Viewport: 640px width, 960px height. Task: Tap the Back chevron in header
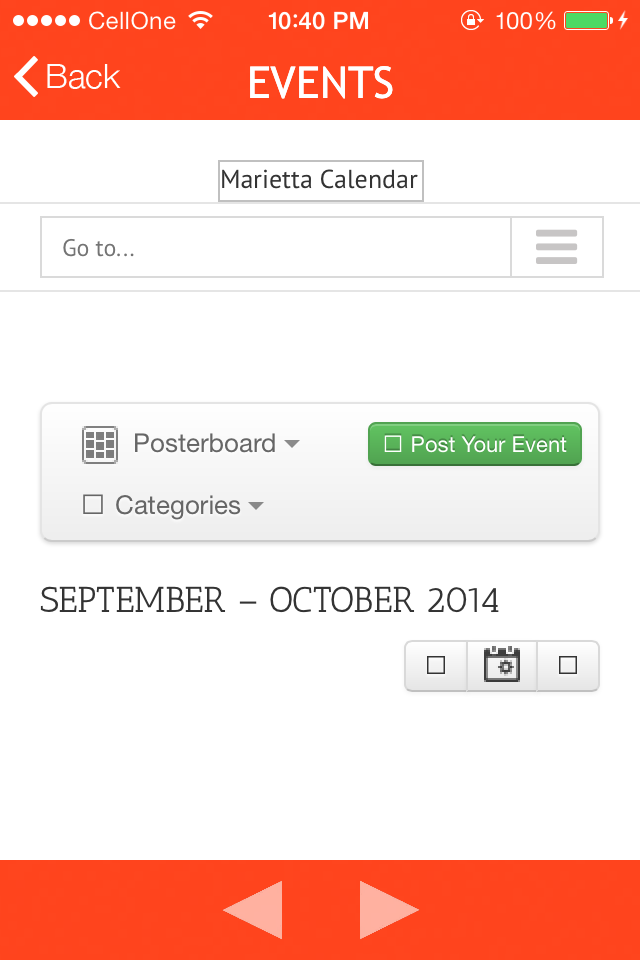pyautogui.click(x=28, y=77)
